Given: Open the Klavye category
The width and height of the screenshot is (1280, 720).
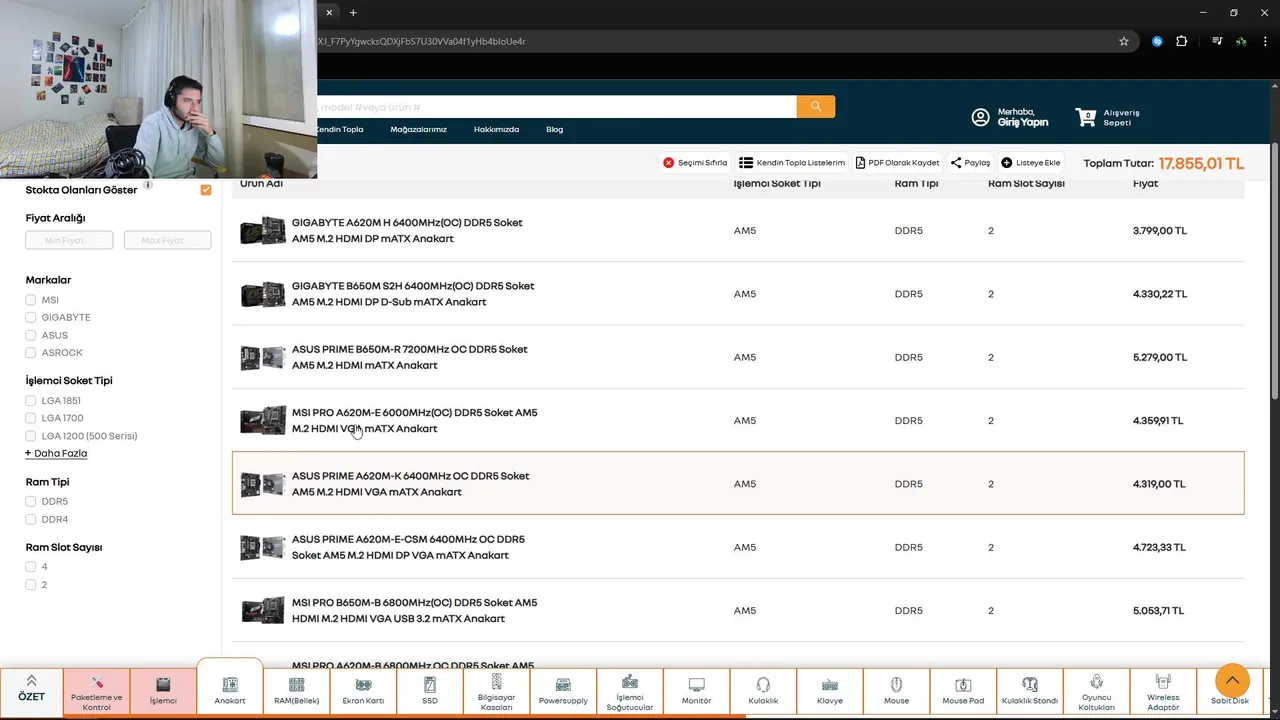Looking at the screenshot, I should pyautogui.click(x=830, y=691).
